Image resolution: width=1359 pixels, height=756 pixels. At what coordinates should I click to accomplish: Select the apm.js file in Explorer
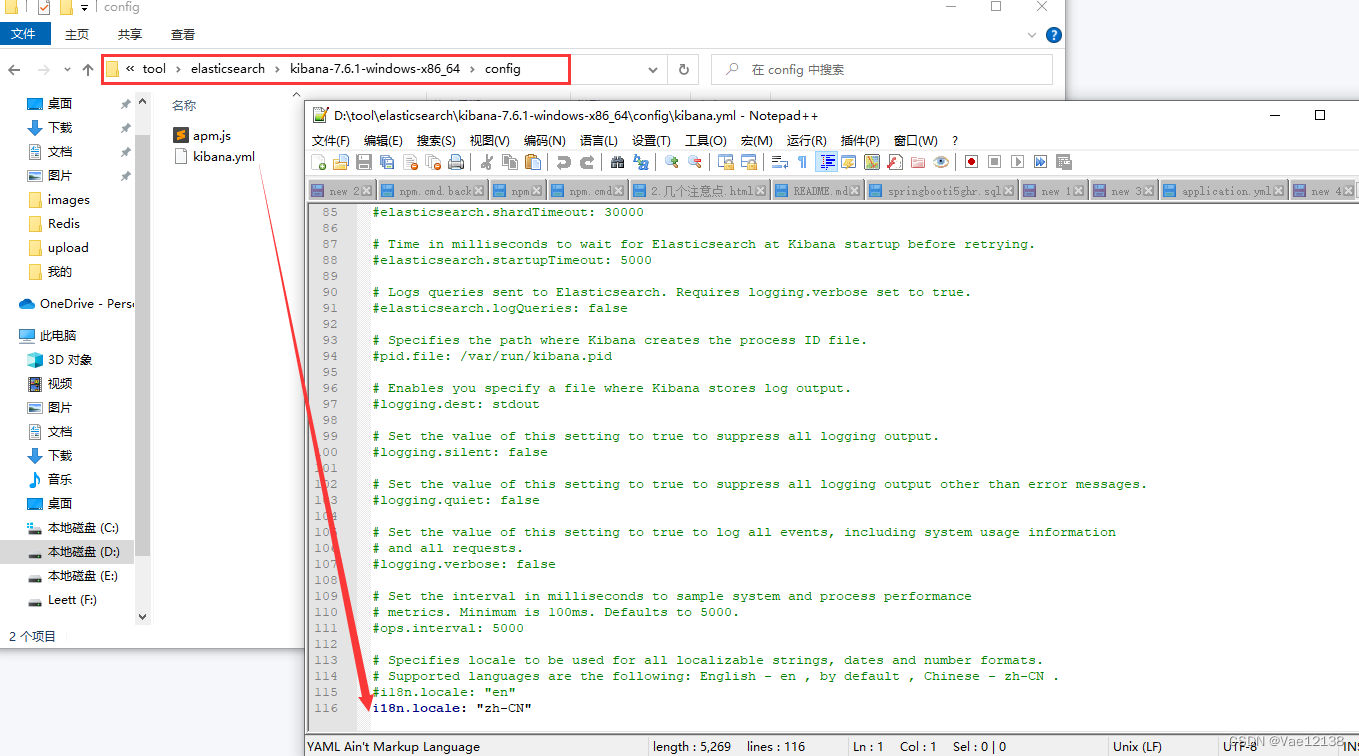click(x=203, y=135)
